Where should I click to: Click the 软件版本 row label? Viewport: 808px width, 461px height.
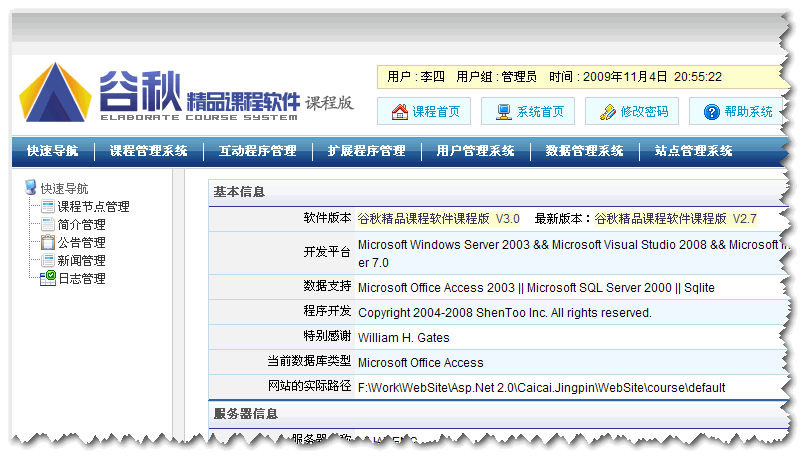(327, 218)
